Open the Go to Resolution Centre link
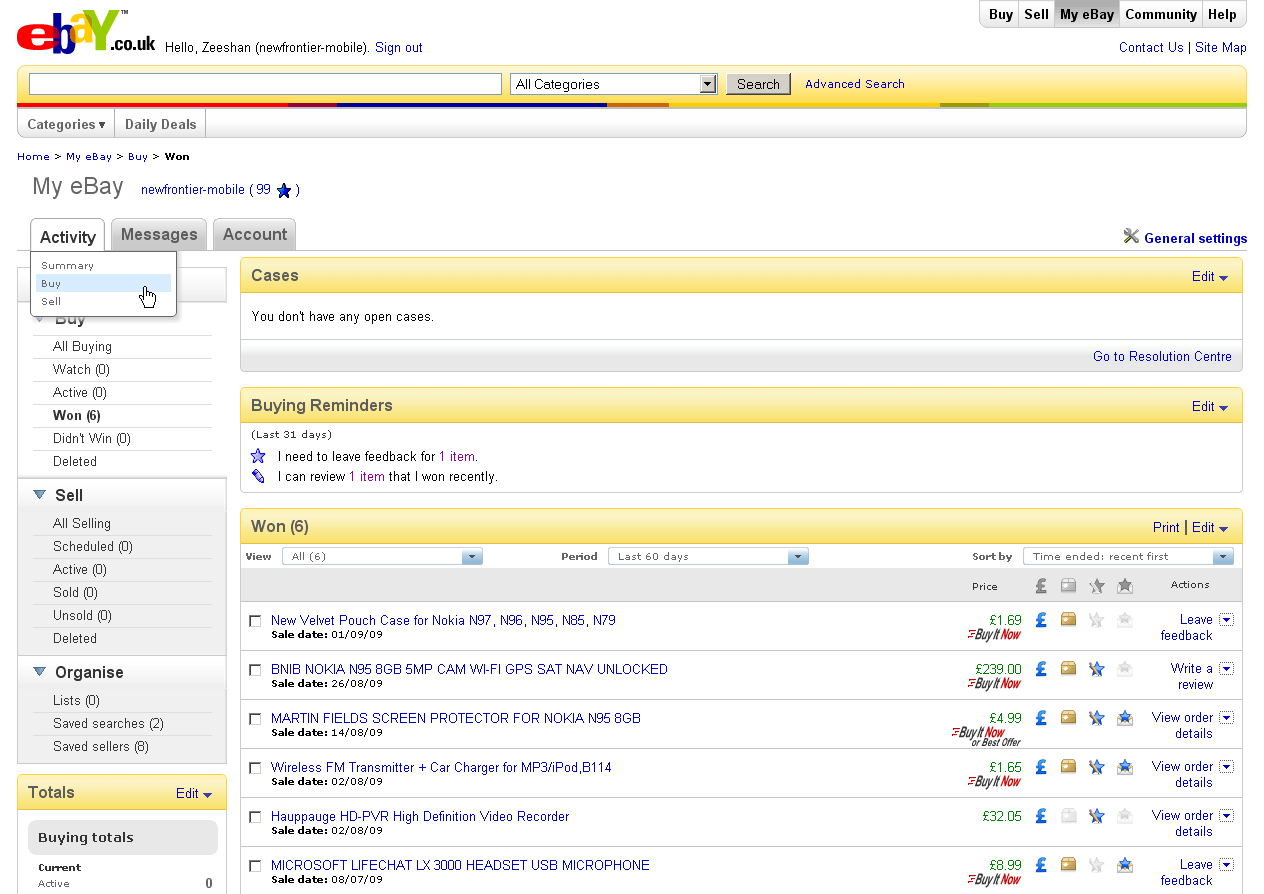Image resolution: width=1264 pixels, height=894 pixels. [1162, 357]
